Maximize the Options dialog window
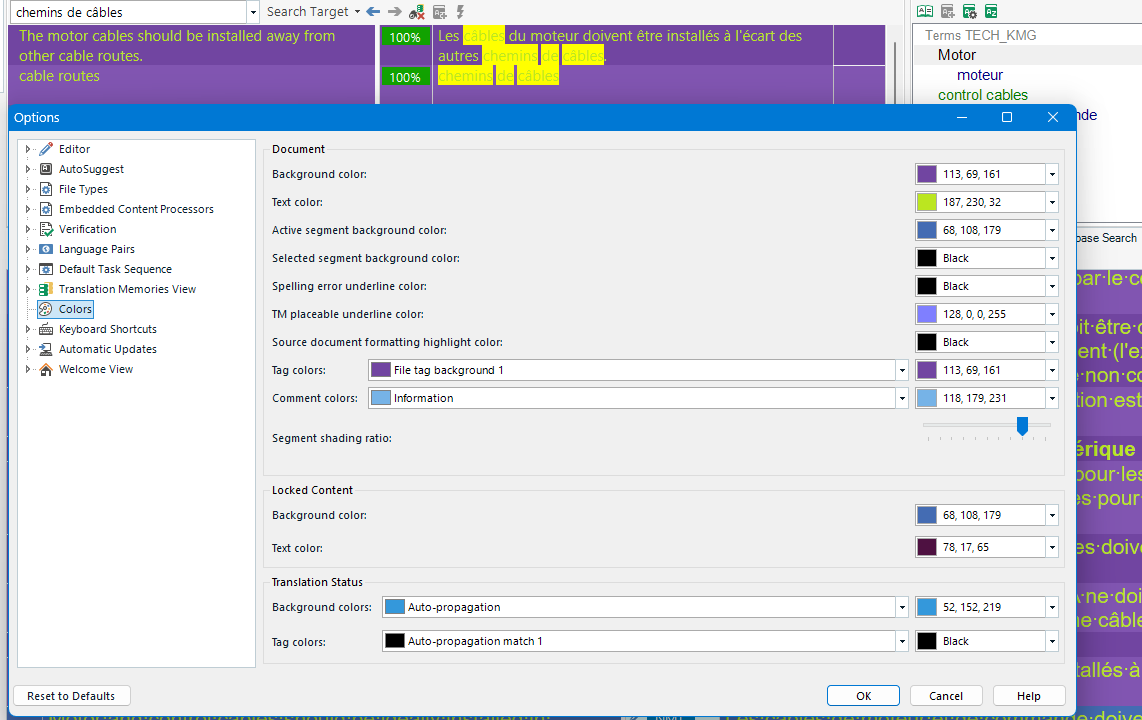This screenshot has height=720, width=1142. click(x=1007, y=117)
